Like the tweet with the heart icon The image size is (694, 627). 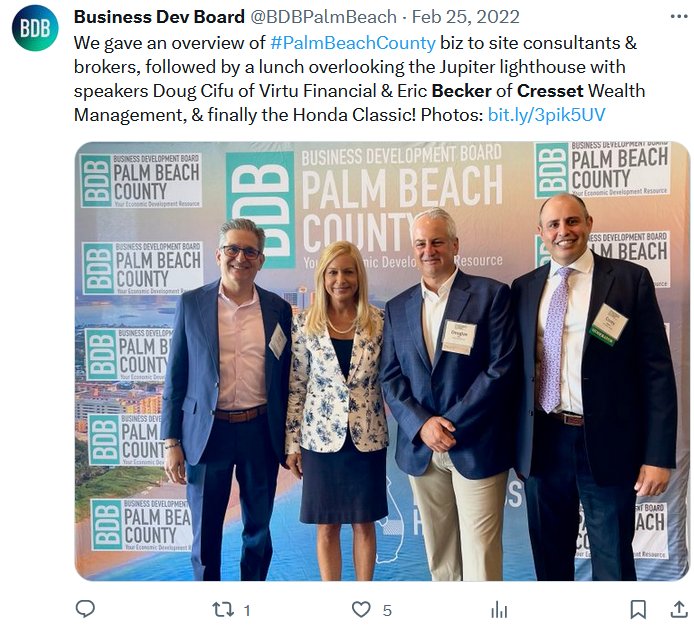click(361, 610)
